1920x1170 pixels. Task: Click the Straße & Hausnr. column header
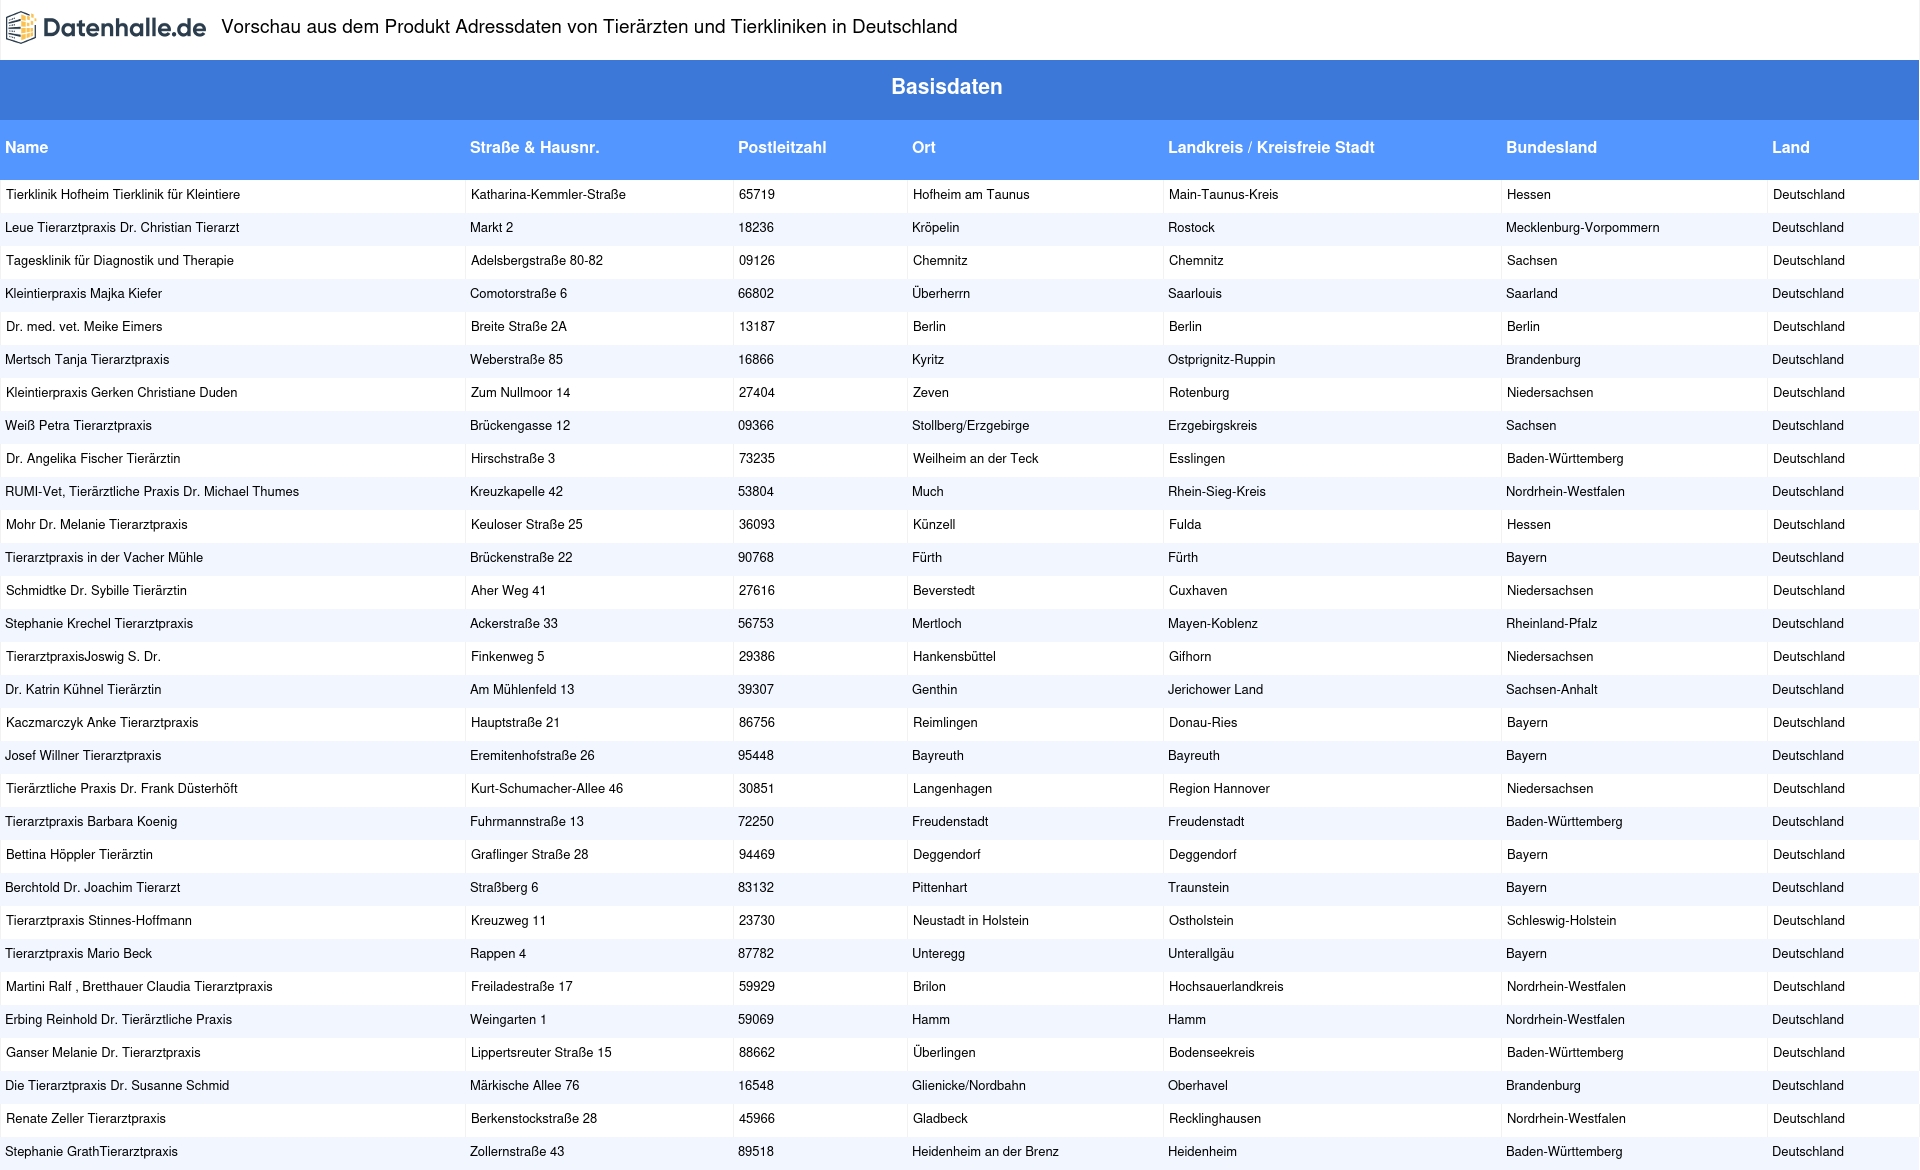(x=534, y=148)
